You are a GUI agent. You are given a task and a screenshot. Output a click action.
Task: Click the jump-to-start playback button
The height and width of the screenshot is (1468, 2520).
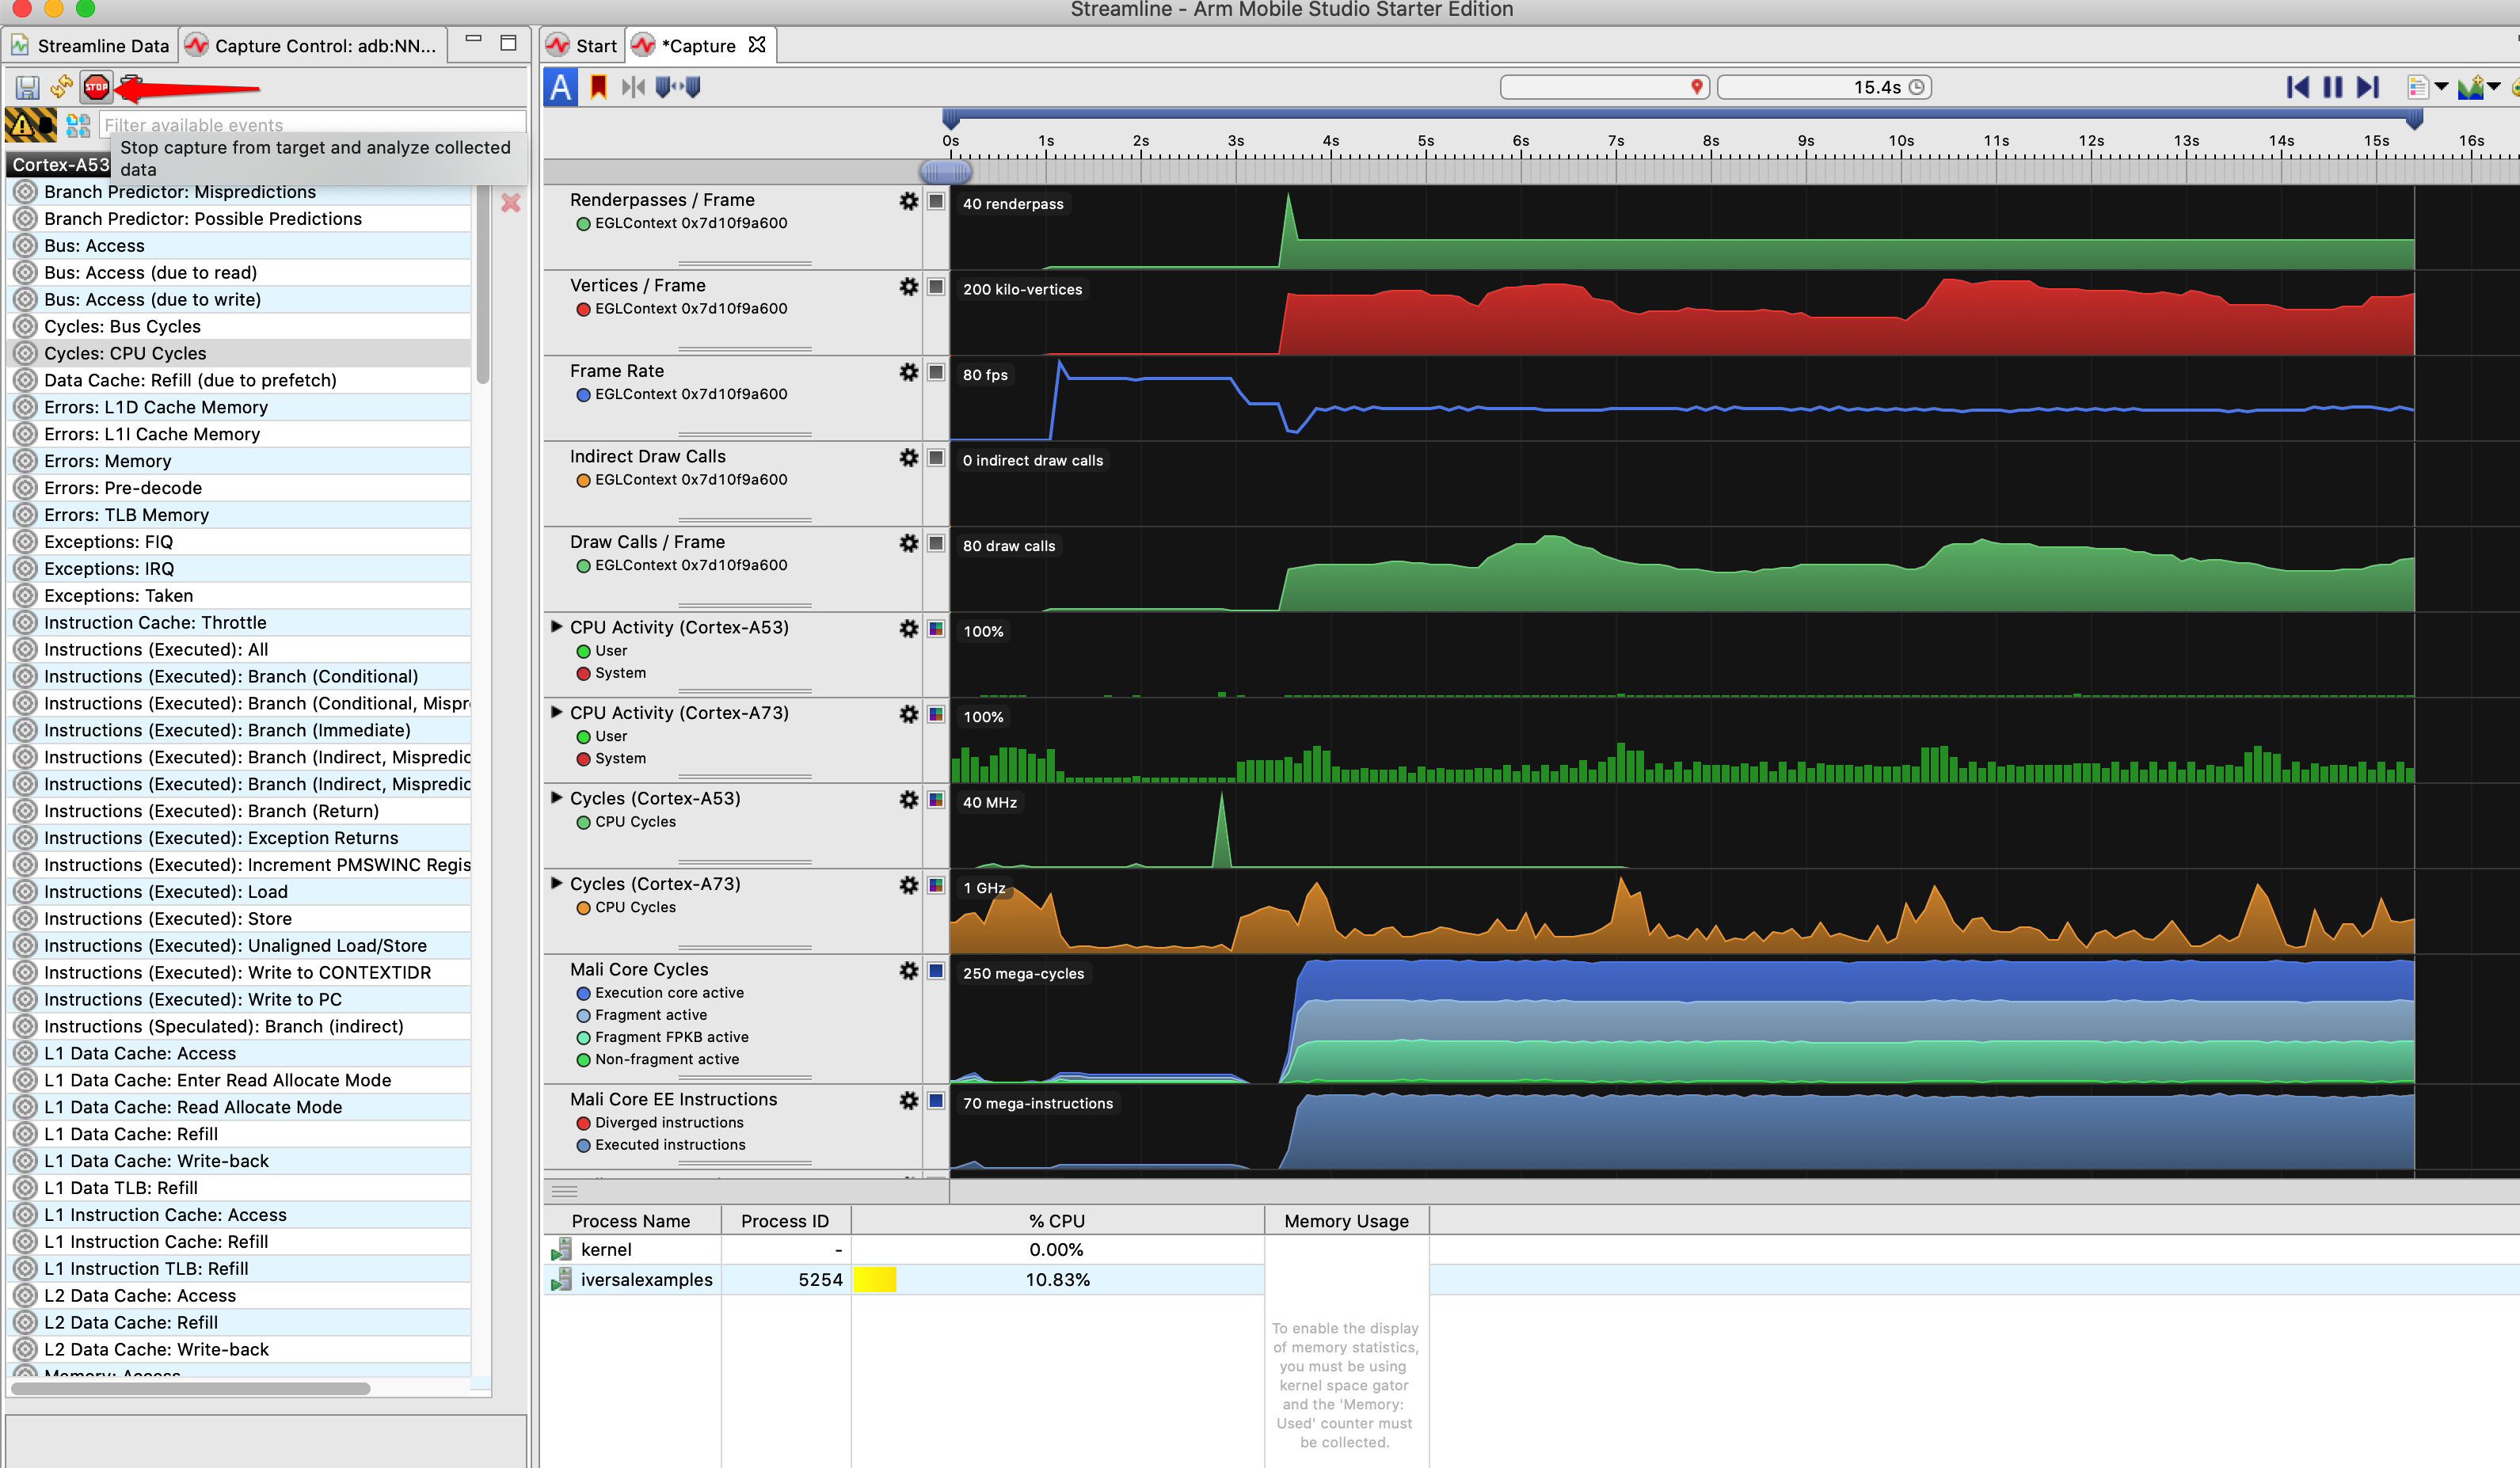tap(2297, 87)
